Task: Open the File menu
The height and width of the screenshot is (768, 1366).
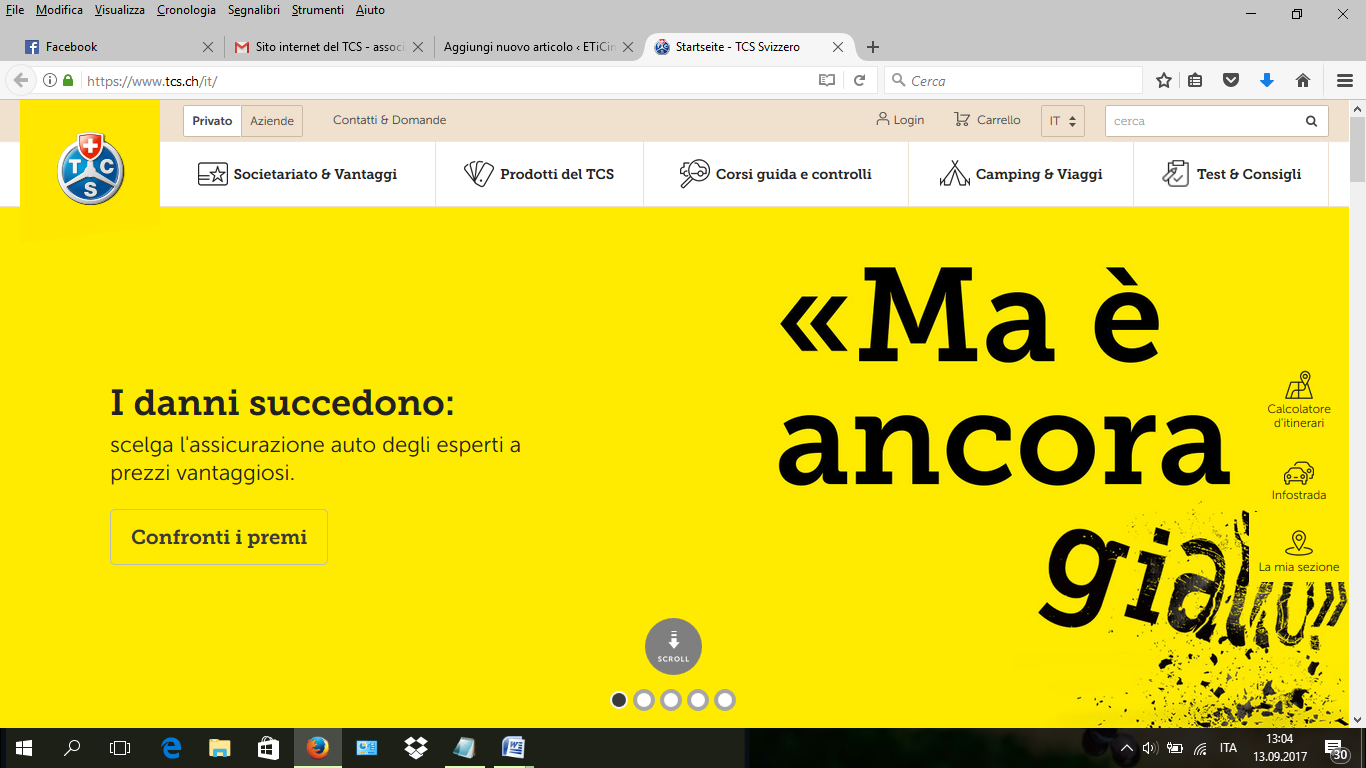Action: [15, 10]
